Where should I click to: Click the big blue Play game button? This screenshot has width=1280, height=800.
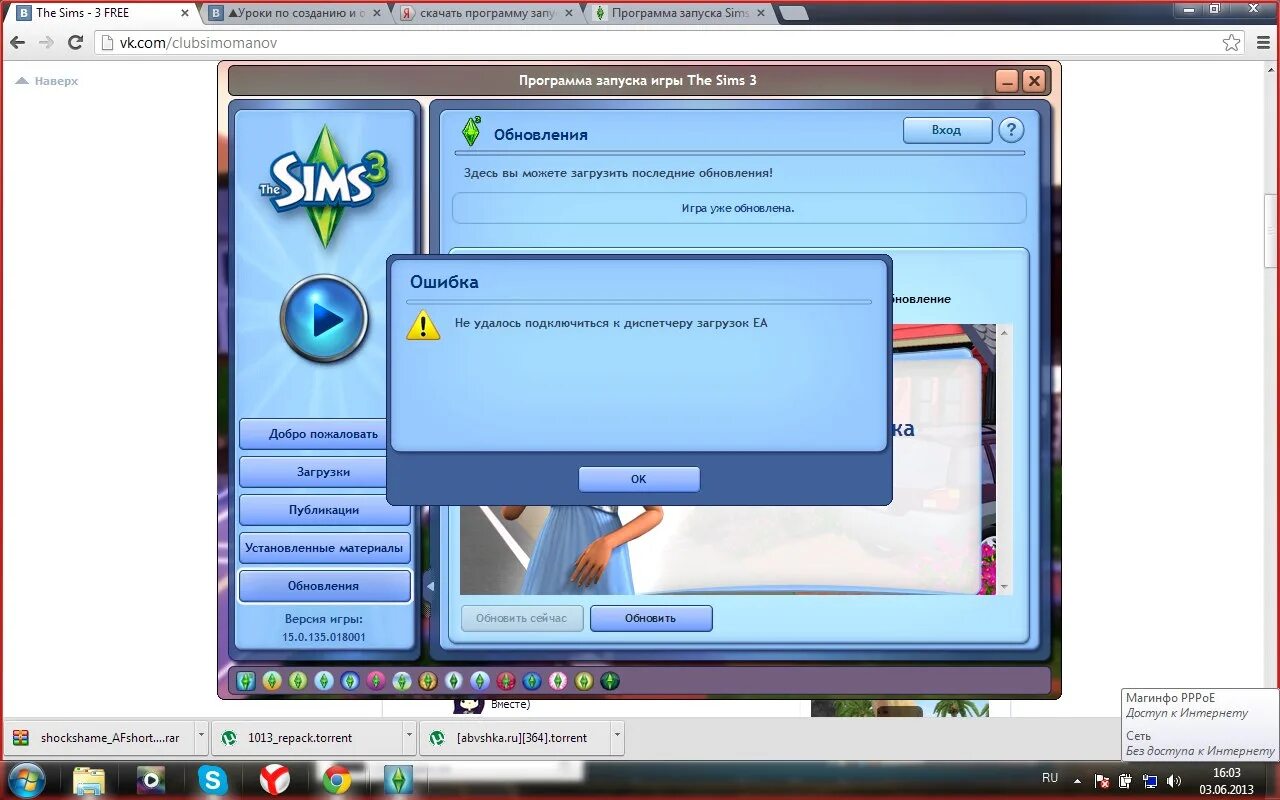coord(324,319)
